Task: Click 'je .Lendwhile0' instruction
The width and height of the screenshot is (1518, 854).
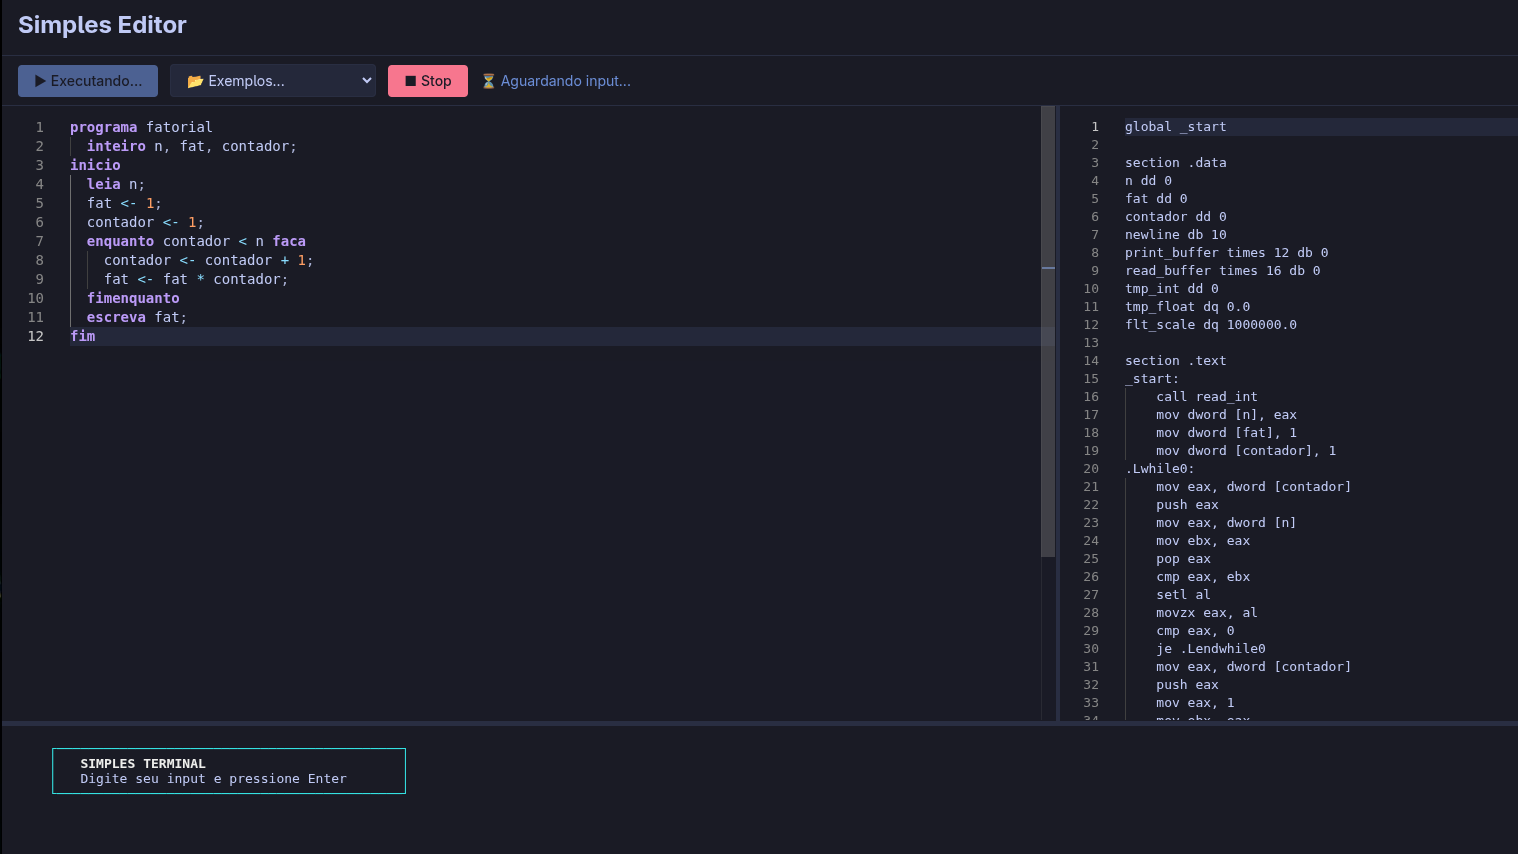Action: point(1211,649)
